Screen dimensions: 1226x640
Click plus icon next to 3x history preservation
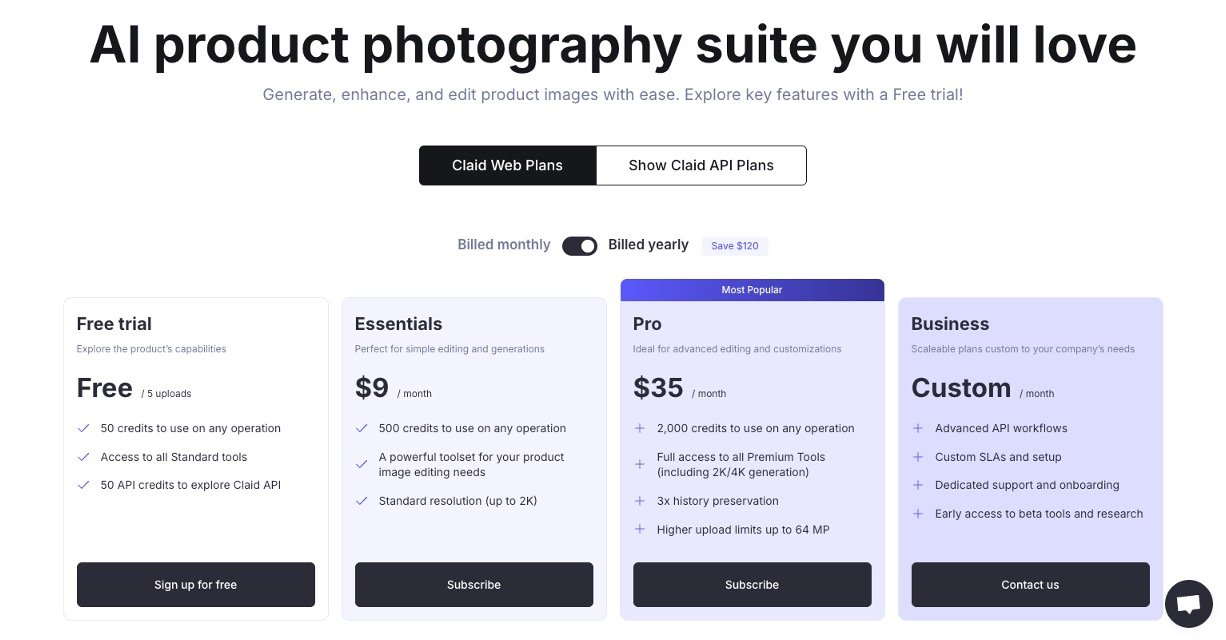pos(640,501)
